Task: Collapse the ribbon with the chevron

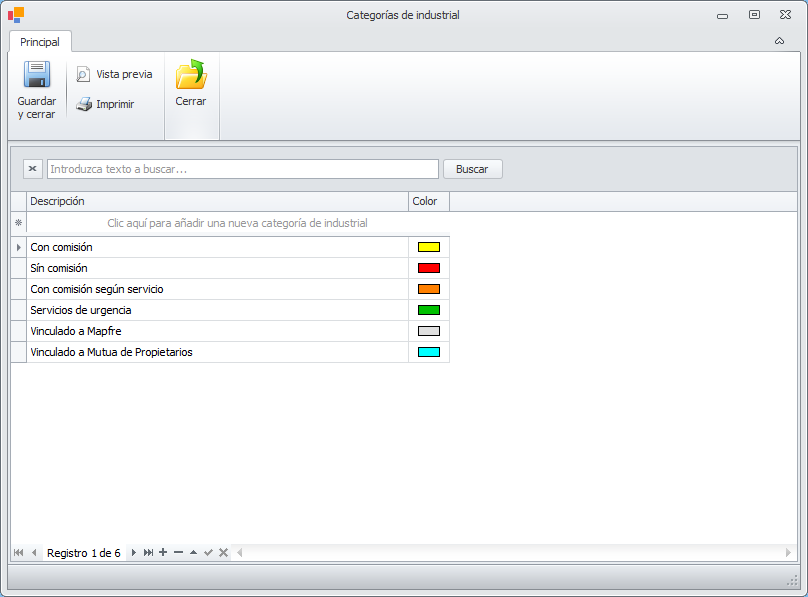Action: point(779,41)
